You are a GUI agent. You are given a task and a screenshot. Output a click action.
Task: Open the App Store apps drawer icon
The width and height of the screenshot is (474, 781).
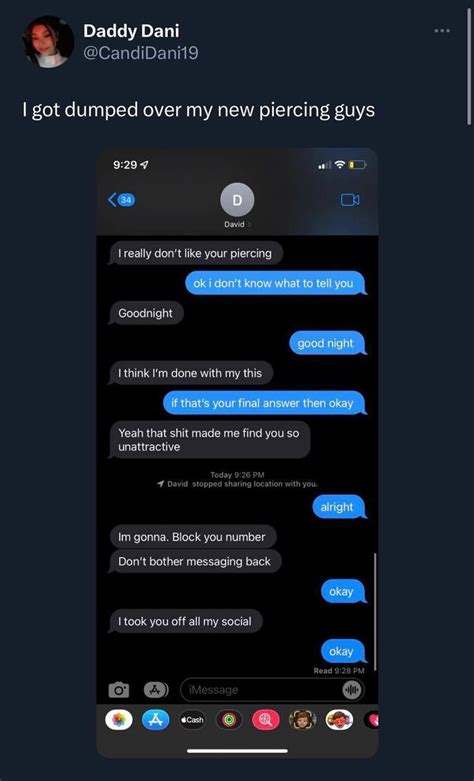156,690
